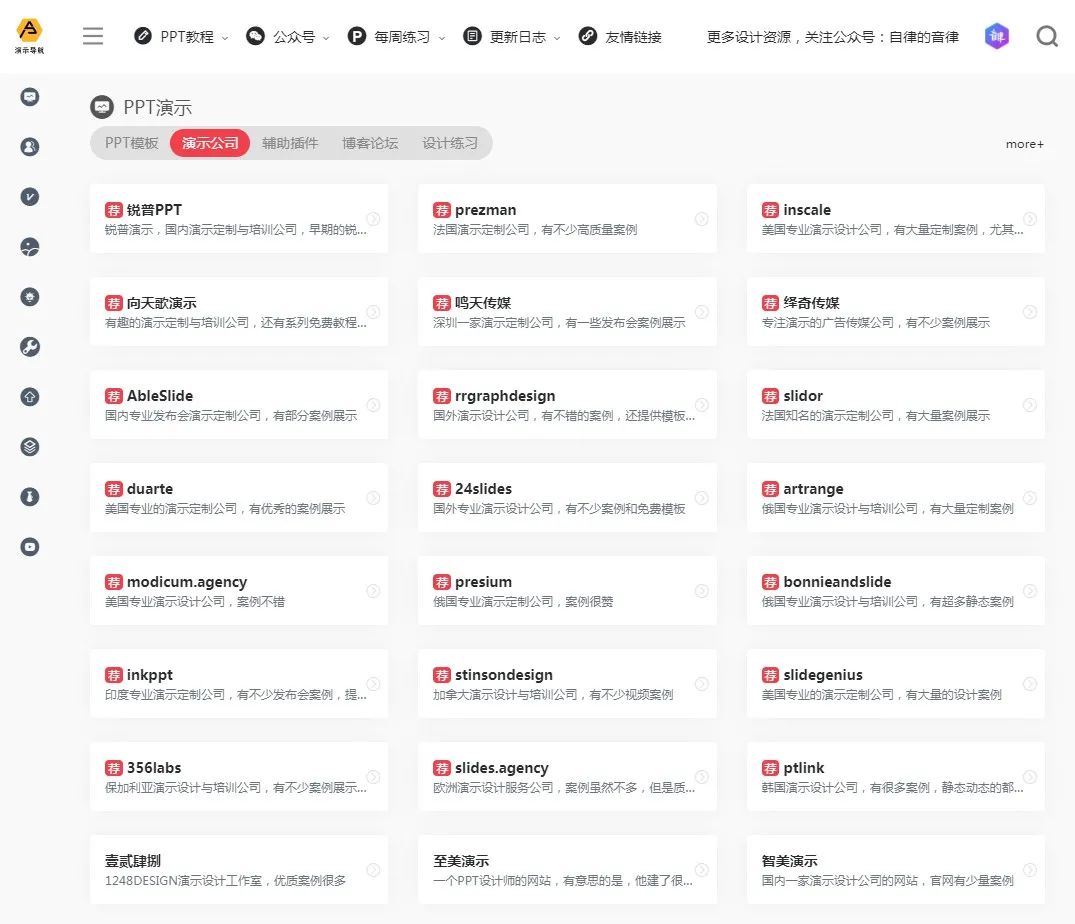This screenshot has width=1075, height=924.
Task: Open the 壹贰肆捌 card
Action: pos(239,870)
